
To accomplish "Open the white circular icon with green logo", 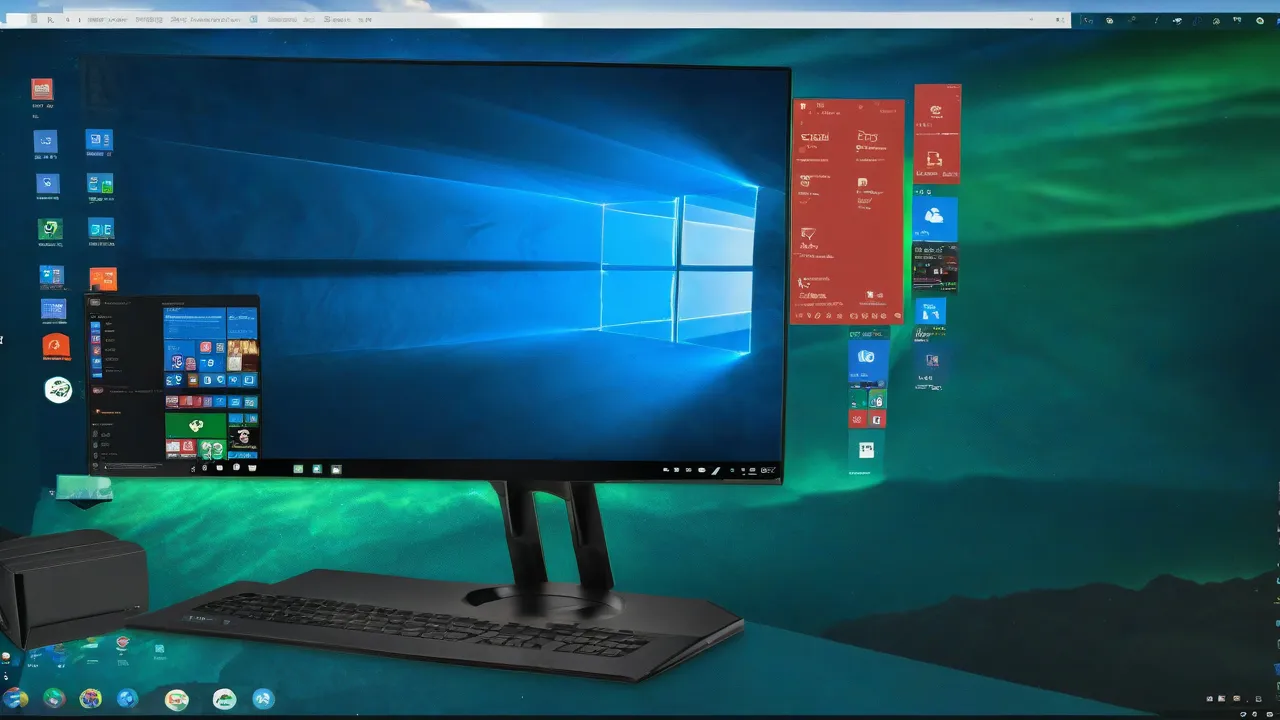I will click(58, 390).
